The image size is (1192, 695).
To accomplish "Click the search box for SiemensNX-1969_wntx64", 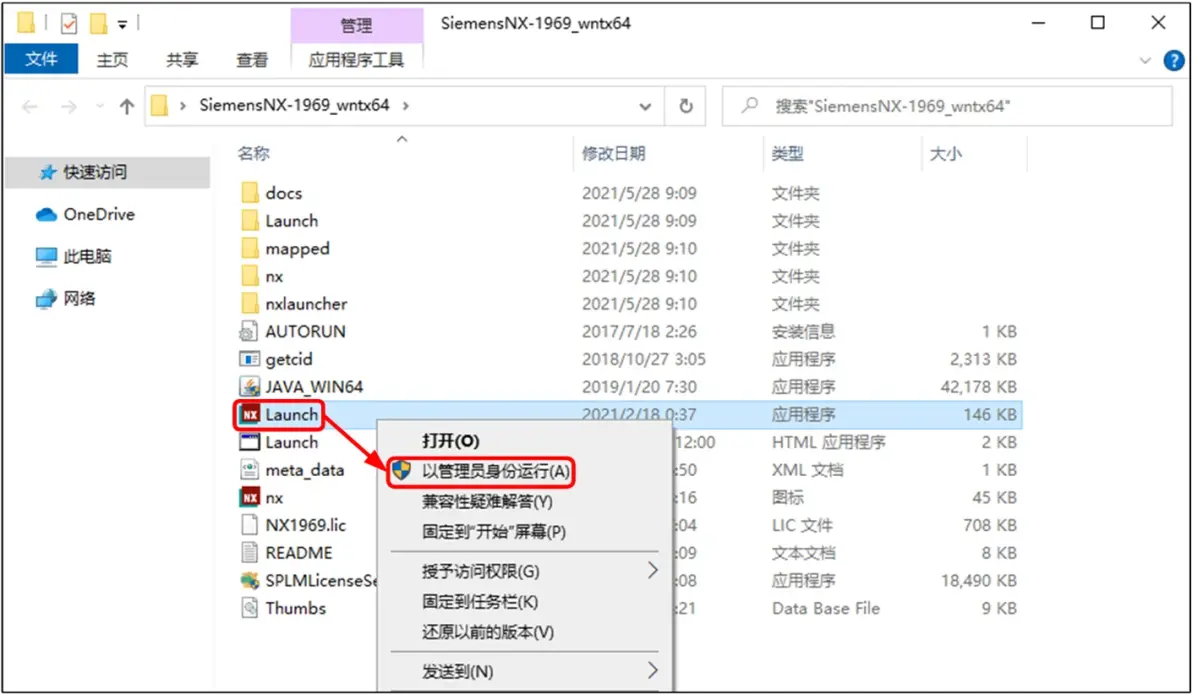I will click(x=946, y=106).
